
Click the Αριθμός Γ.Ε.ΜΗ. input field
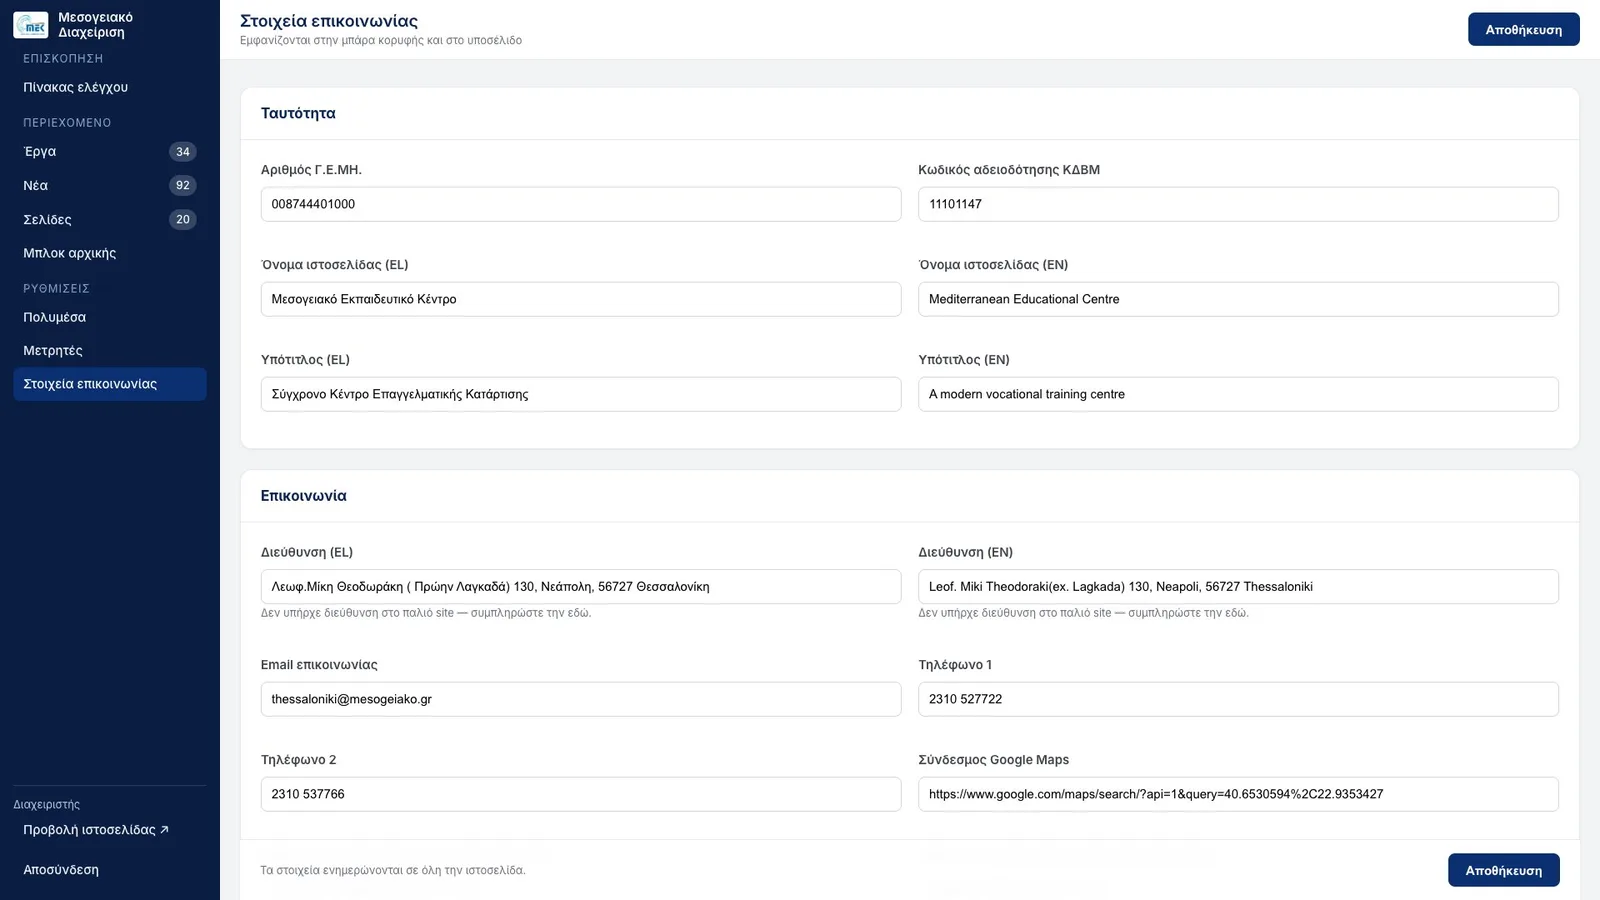tap(581, 204)
